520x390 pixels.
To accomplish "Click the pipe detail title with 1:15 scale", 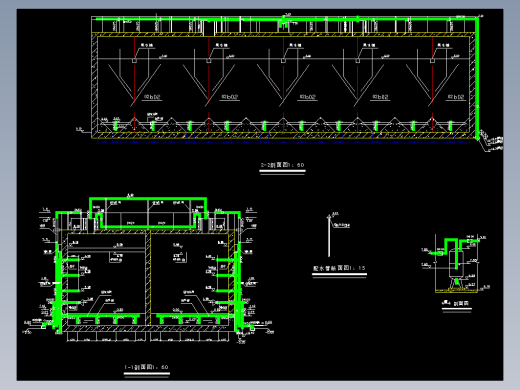I will [x=339, y=268].
